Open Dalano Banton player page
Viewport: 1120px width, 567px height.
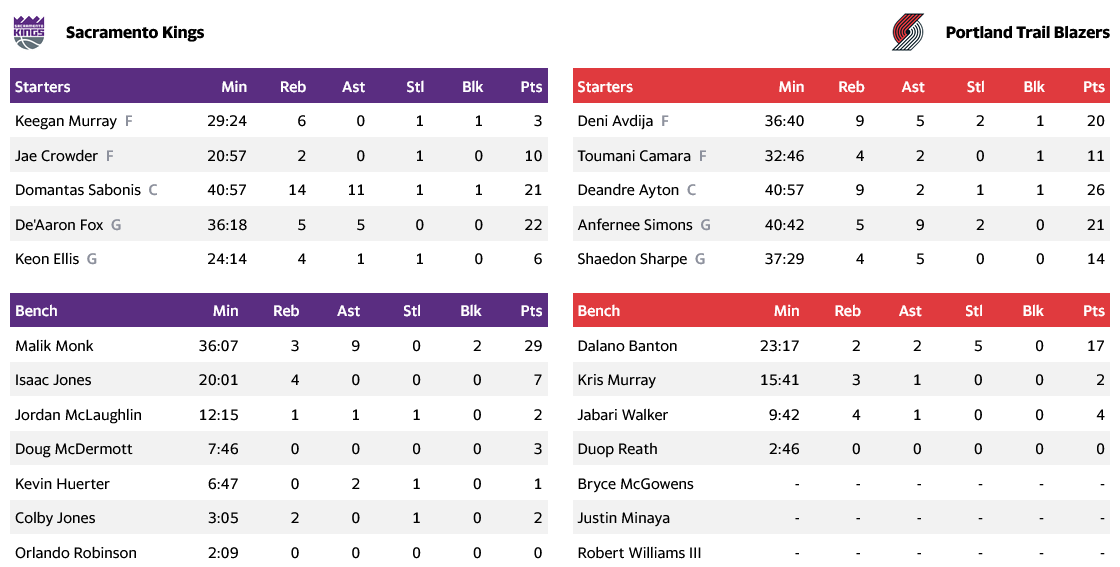tap(627, 346)
